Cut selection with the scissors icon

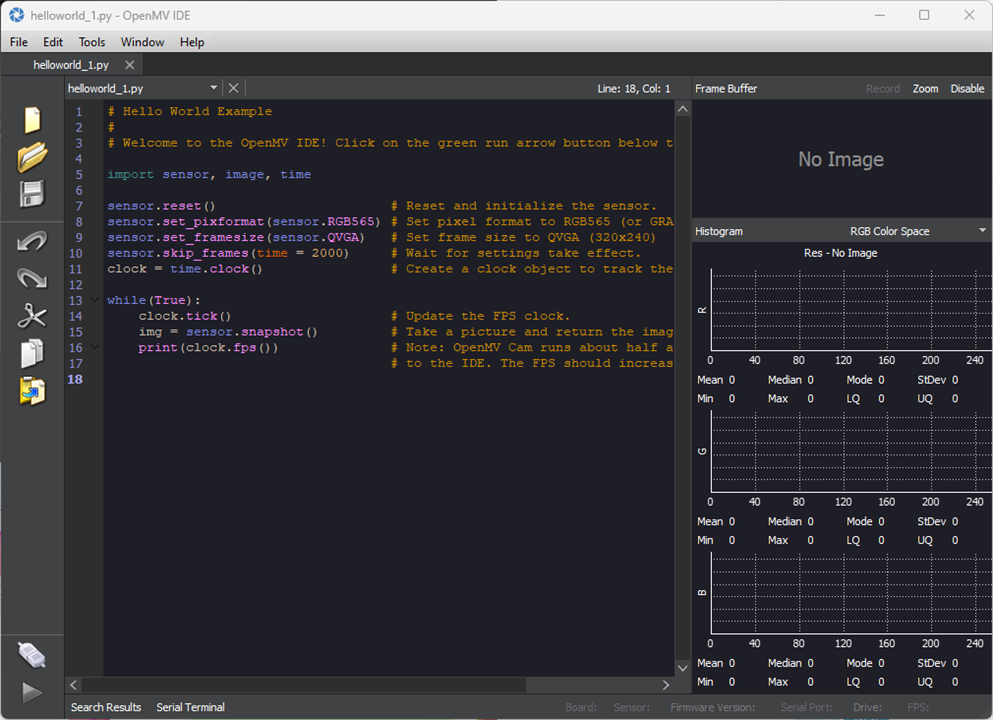(32, 316)
